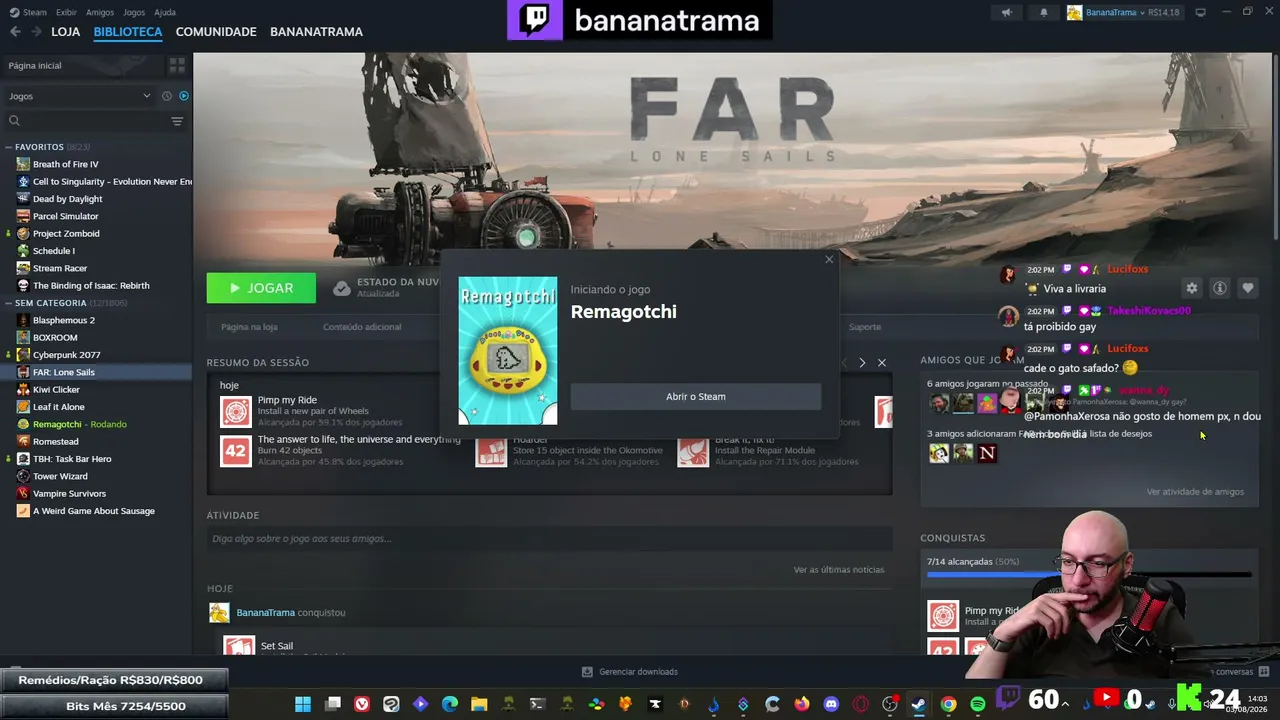The image size is (1280, 720).
Task: Add game to favorites heart icon
Action: (x=1248, y=288)
